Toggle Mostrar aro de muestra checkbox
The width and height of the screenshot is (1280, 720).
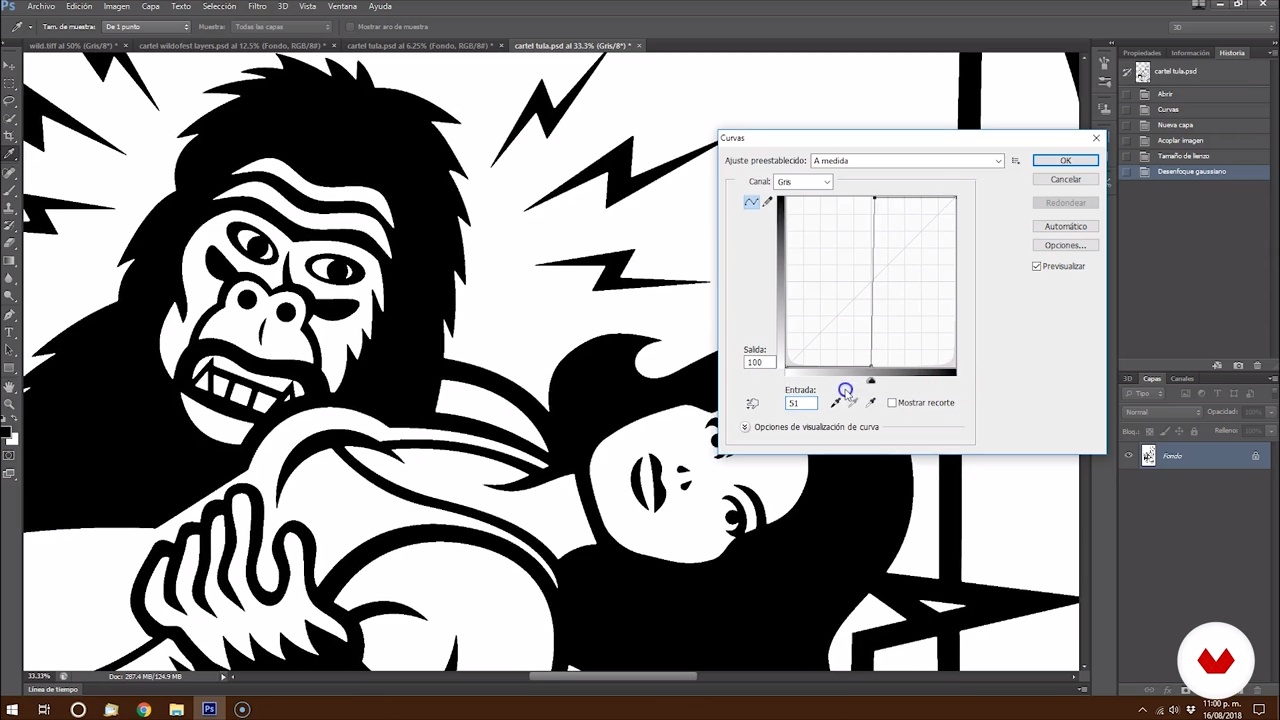[x=350, y=27]
